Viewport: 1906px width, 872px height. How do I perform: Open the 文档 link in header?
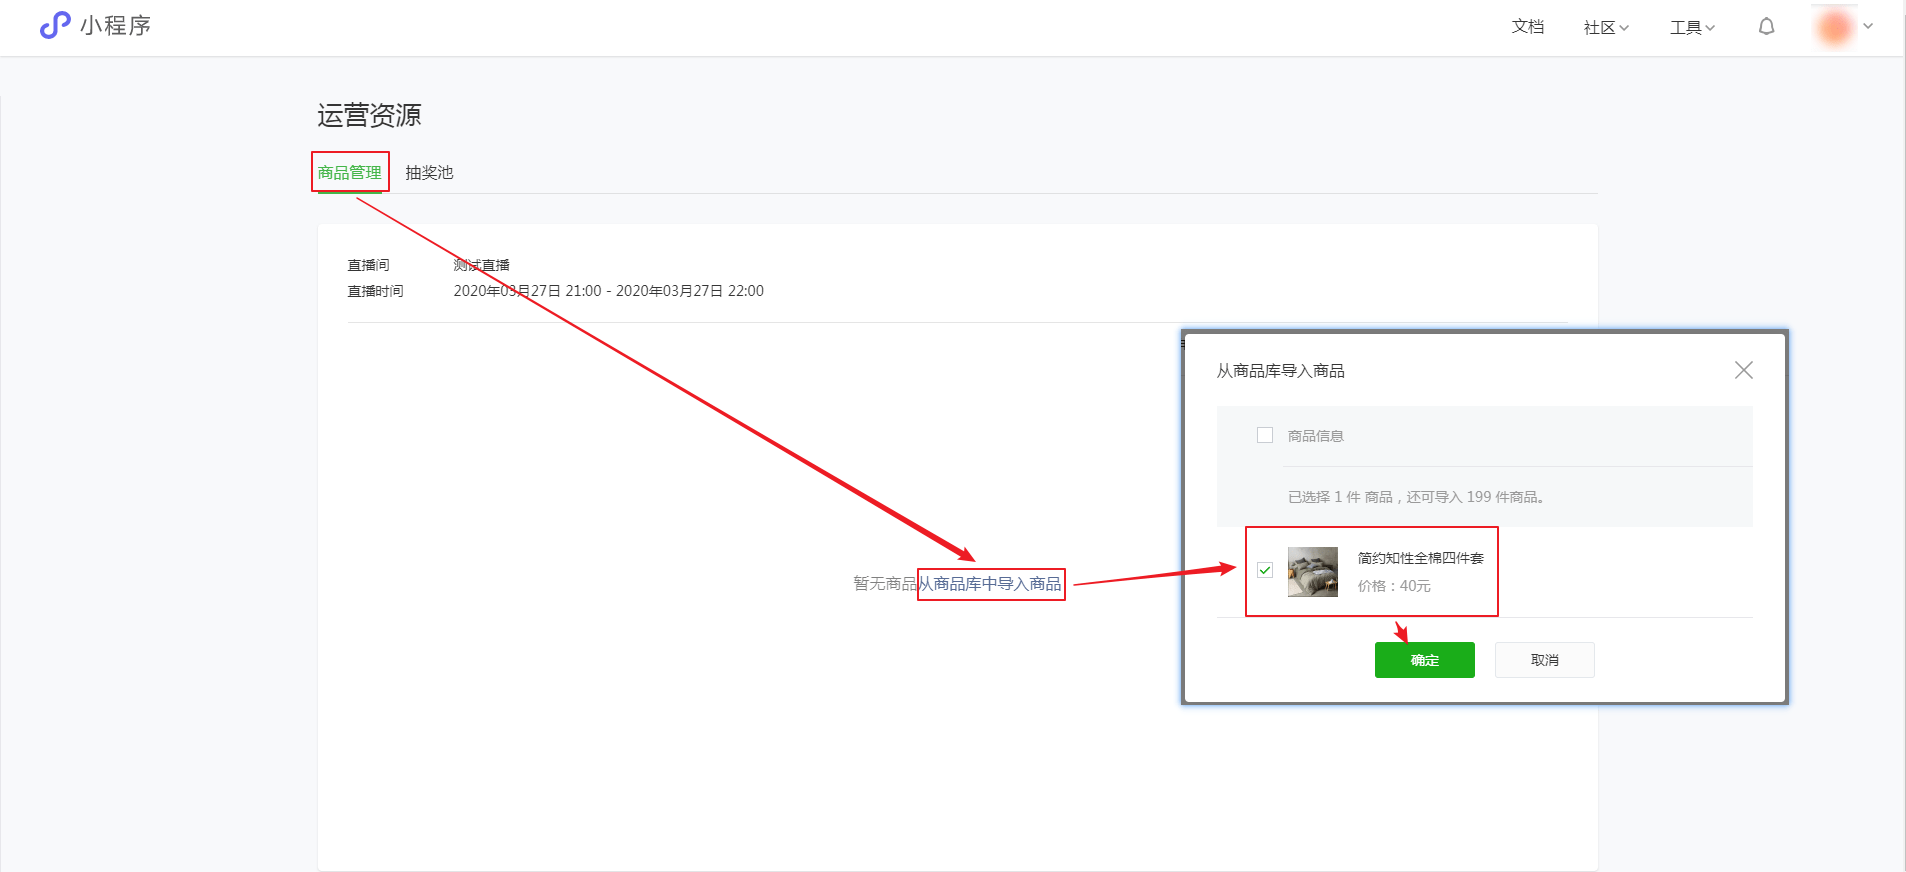click(1527, 27)
